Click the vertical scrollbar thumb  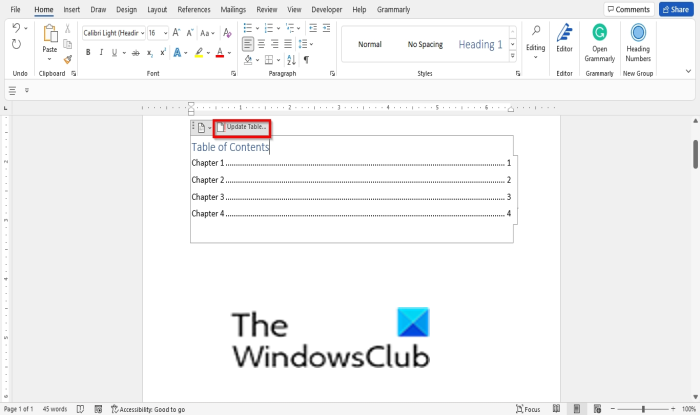click(695, 154)
